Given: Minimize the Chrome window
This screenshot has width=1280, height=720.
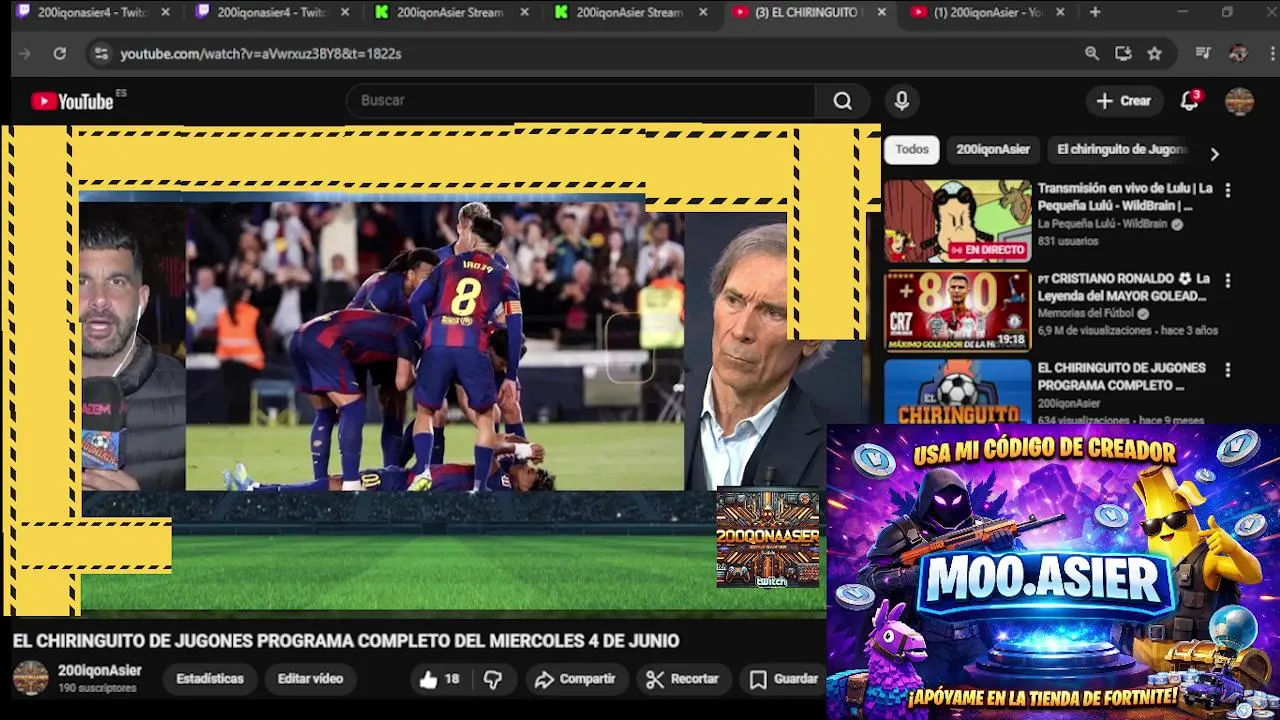Looking at the screenshot, I should 1183,12.
